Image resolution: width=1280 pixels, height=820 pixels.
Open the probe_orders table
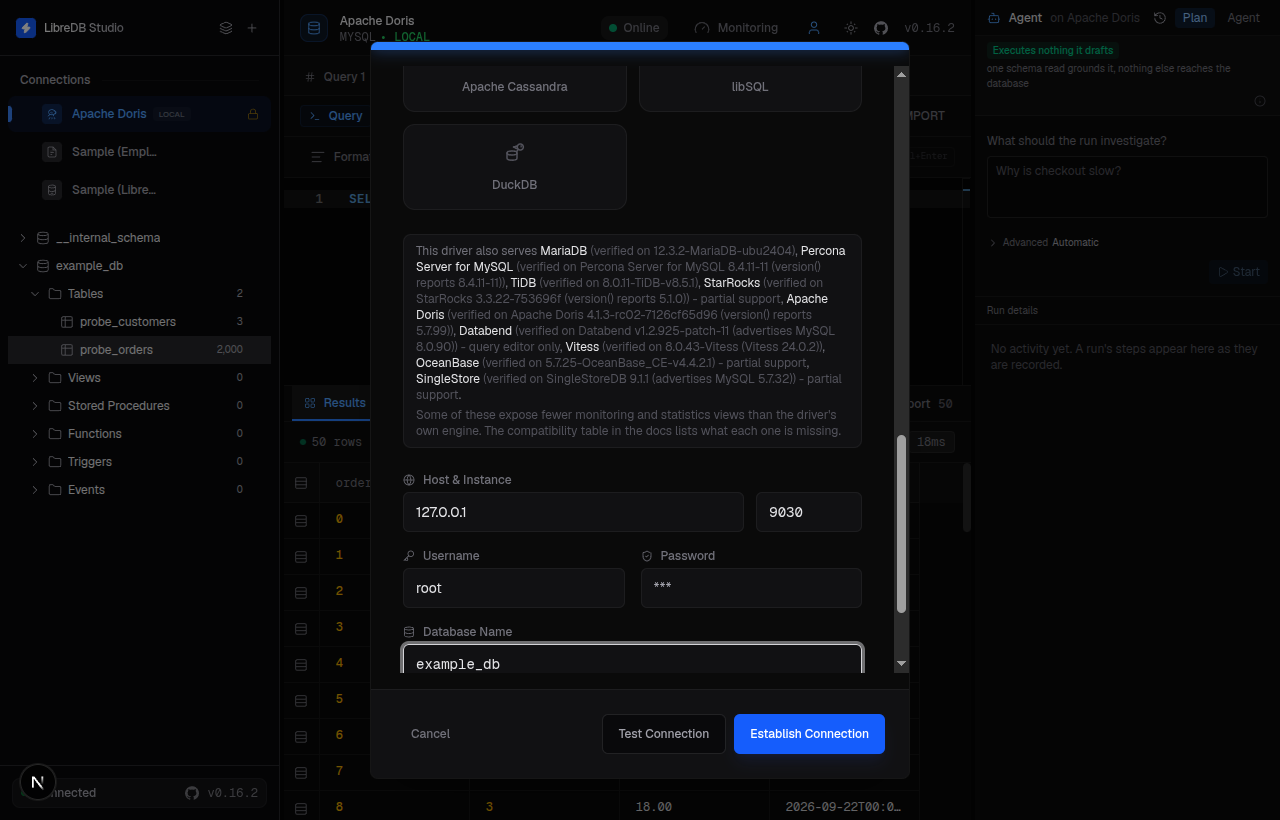point(139,350)
